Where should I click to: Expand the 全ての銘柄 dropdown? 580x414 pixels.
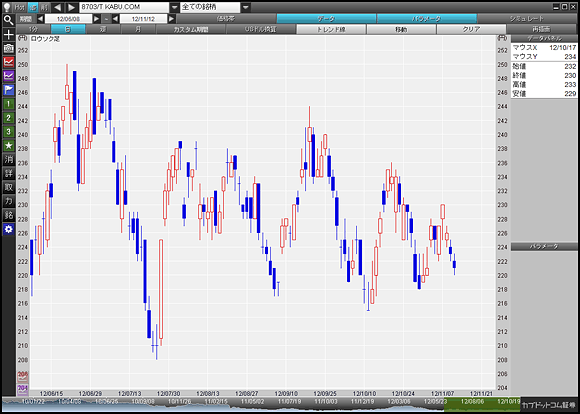coord(246,7)
